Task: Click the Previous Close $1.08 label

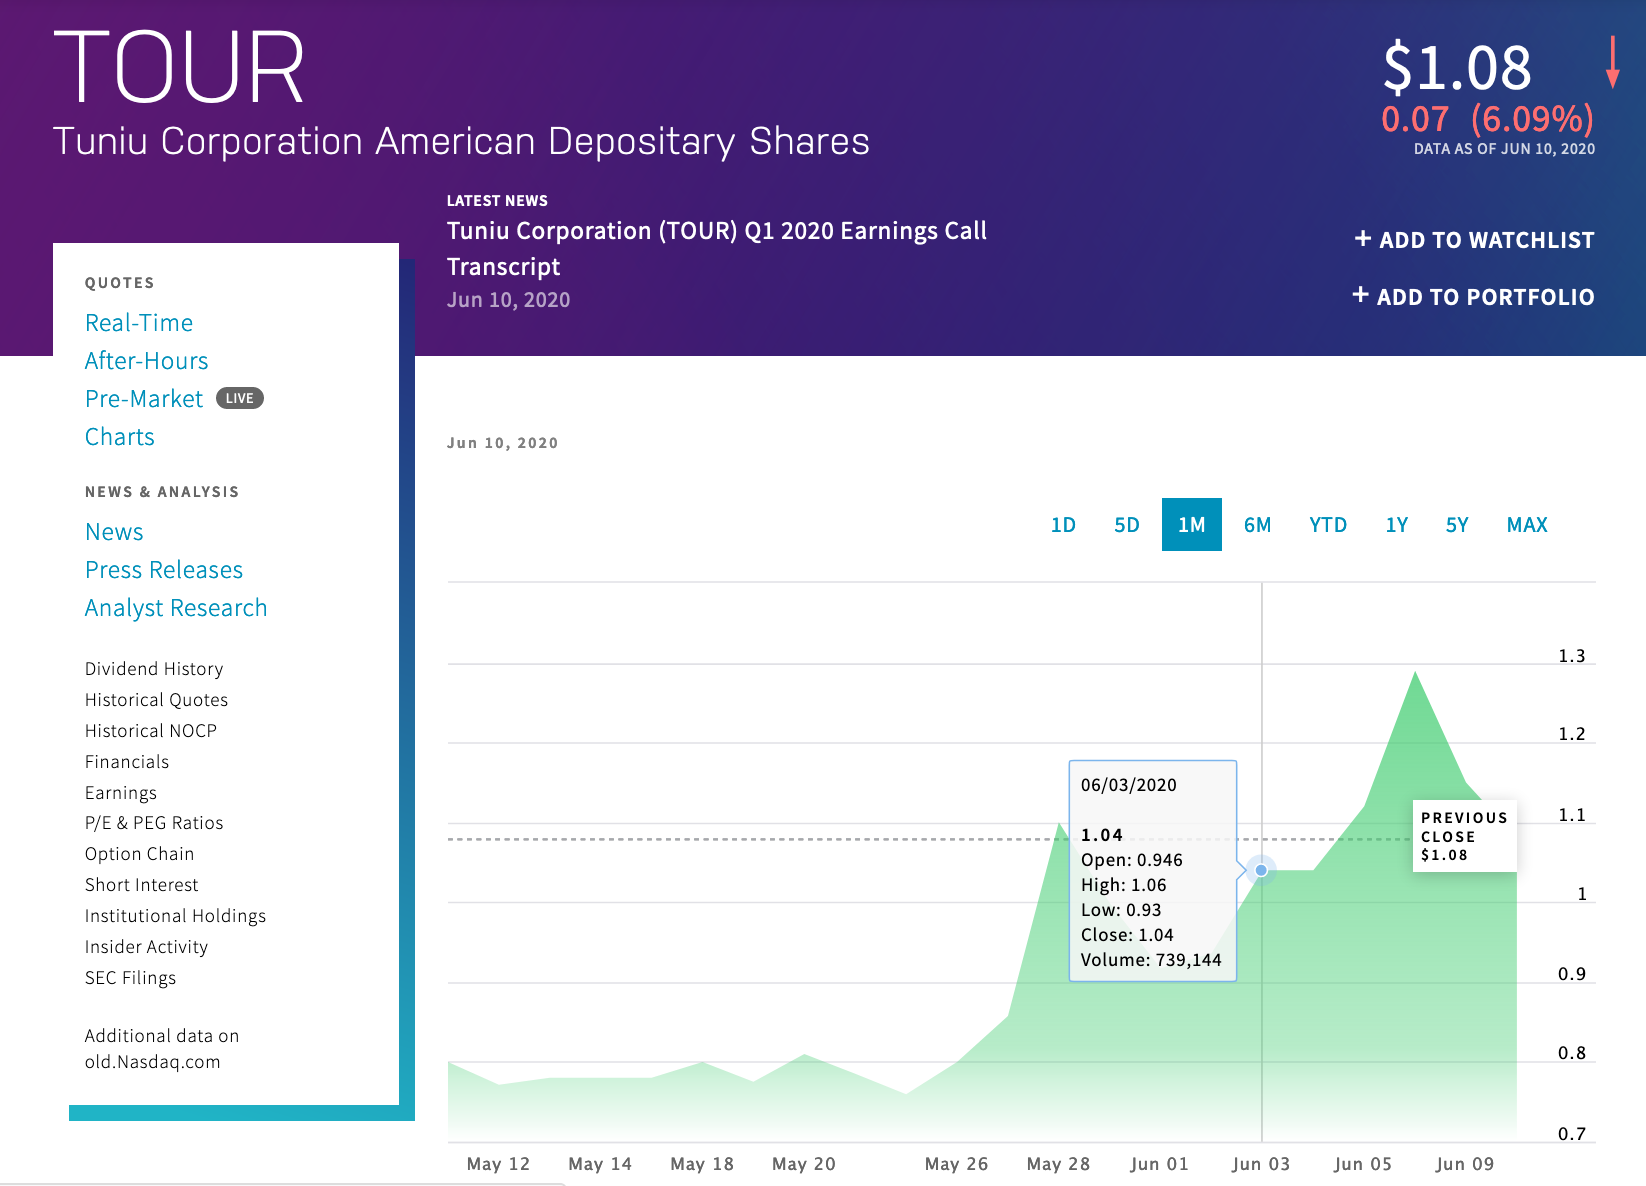Action: (1464, 836)
